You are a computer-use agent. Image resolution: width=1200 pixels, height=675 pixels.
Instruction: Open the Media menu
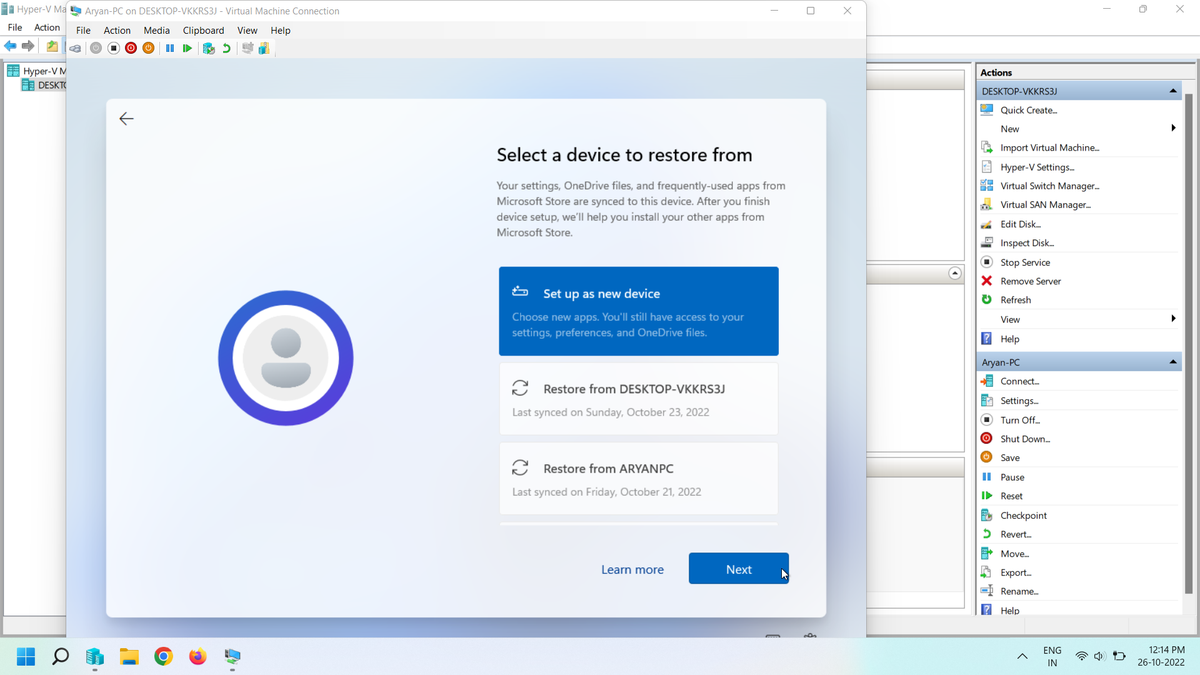coord(157,30)
